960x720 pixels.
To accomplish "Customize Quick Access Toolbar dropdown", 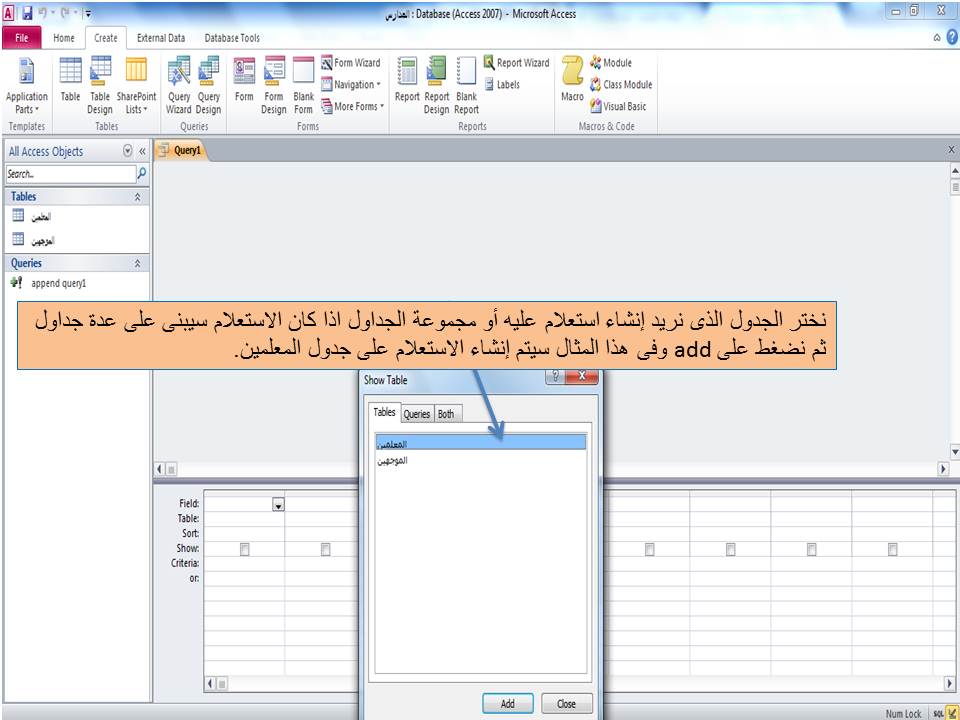I will click(88, 13).
